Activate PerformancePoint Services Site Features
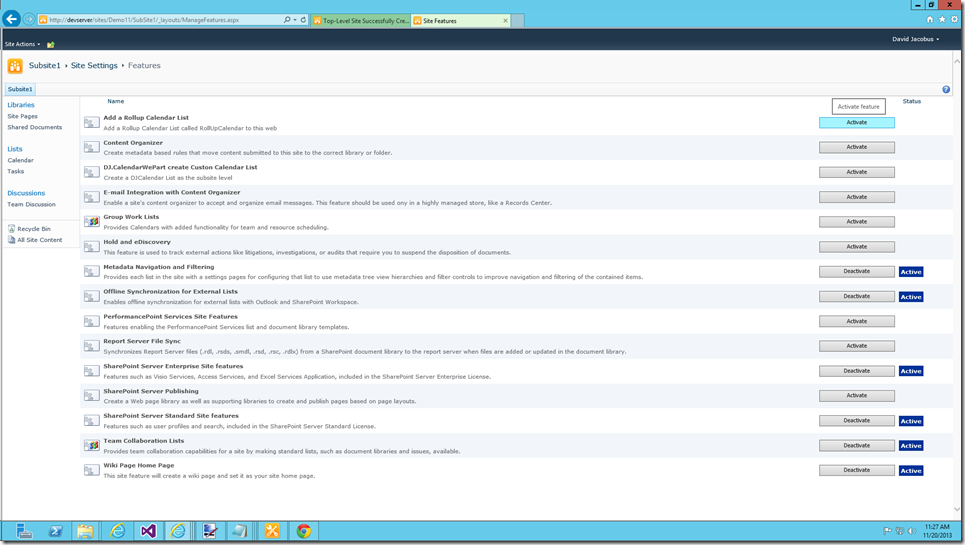Screen dimensions: 965x545 857,321
